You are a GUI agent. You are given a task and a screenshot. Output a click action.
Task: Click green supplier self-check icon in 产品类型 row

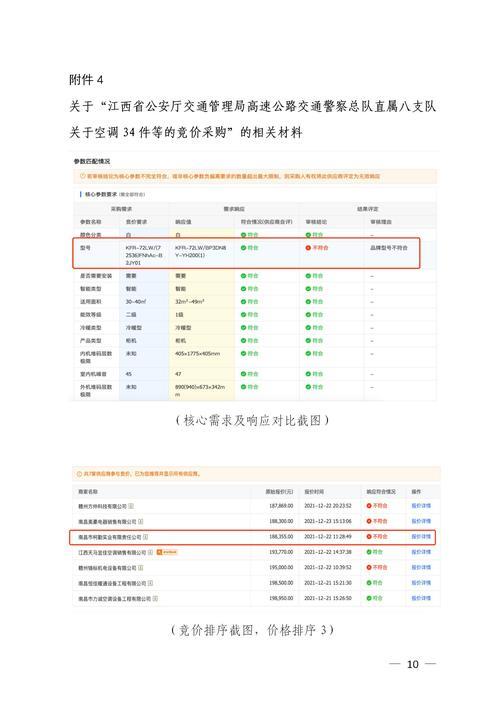point(243,341)
